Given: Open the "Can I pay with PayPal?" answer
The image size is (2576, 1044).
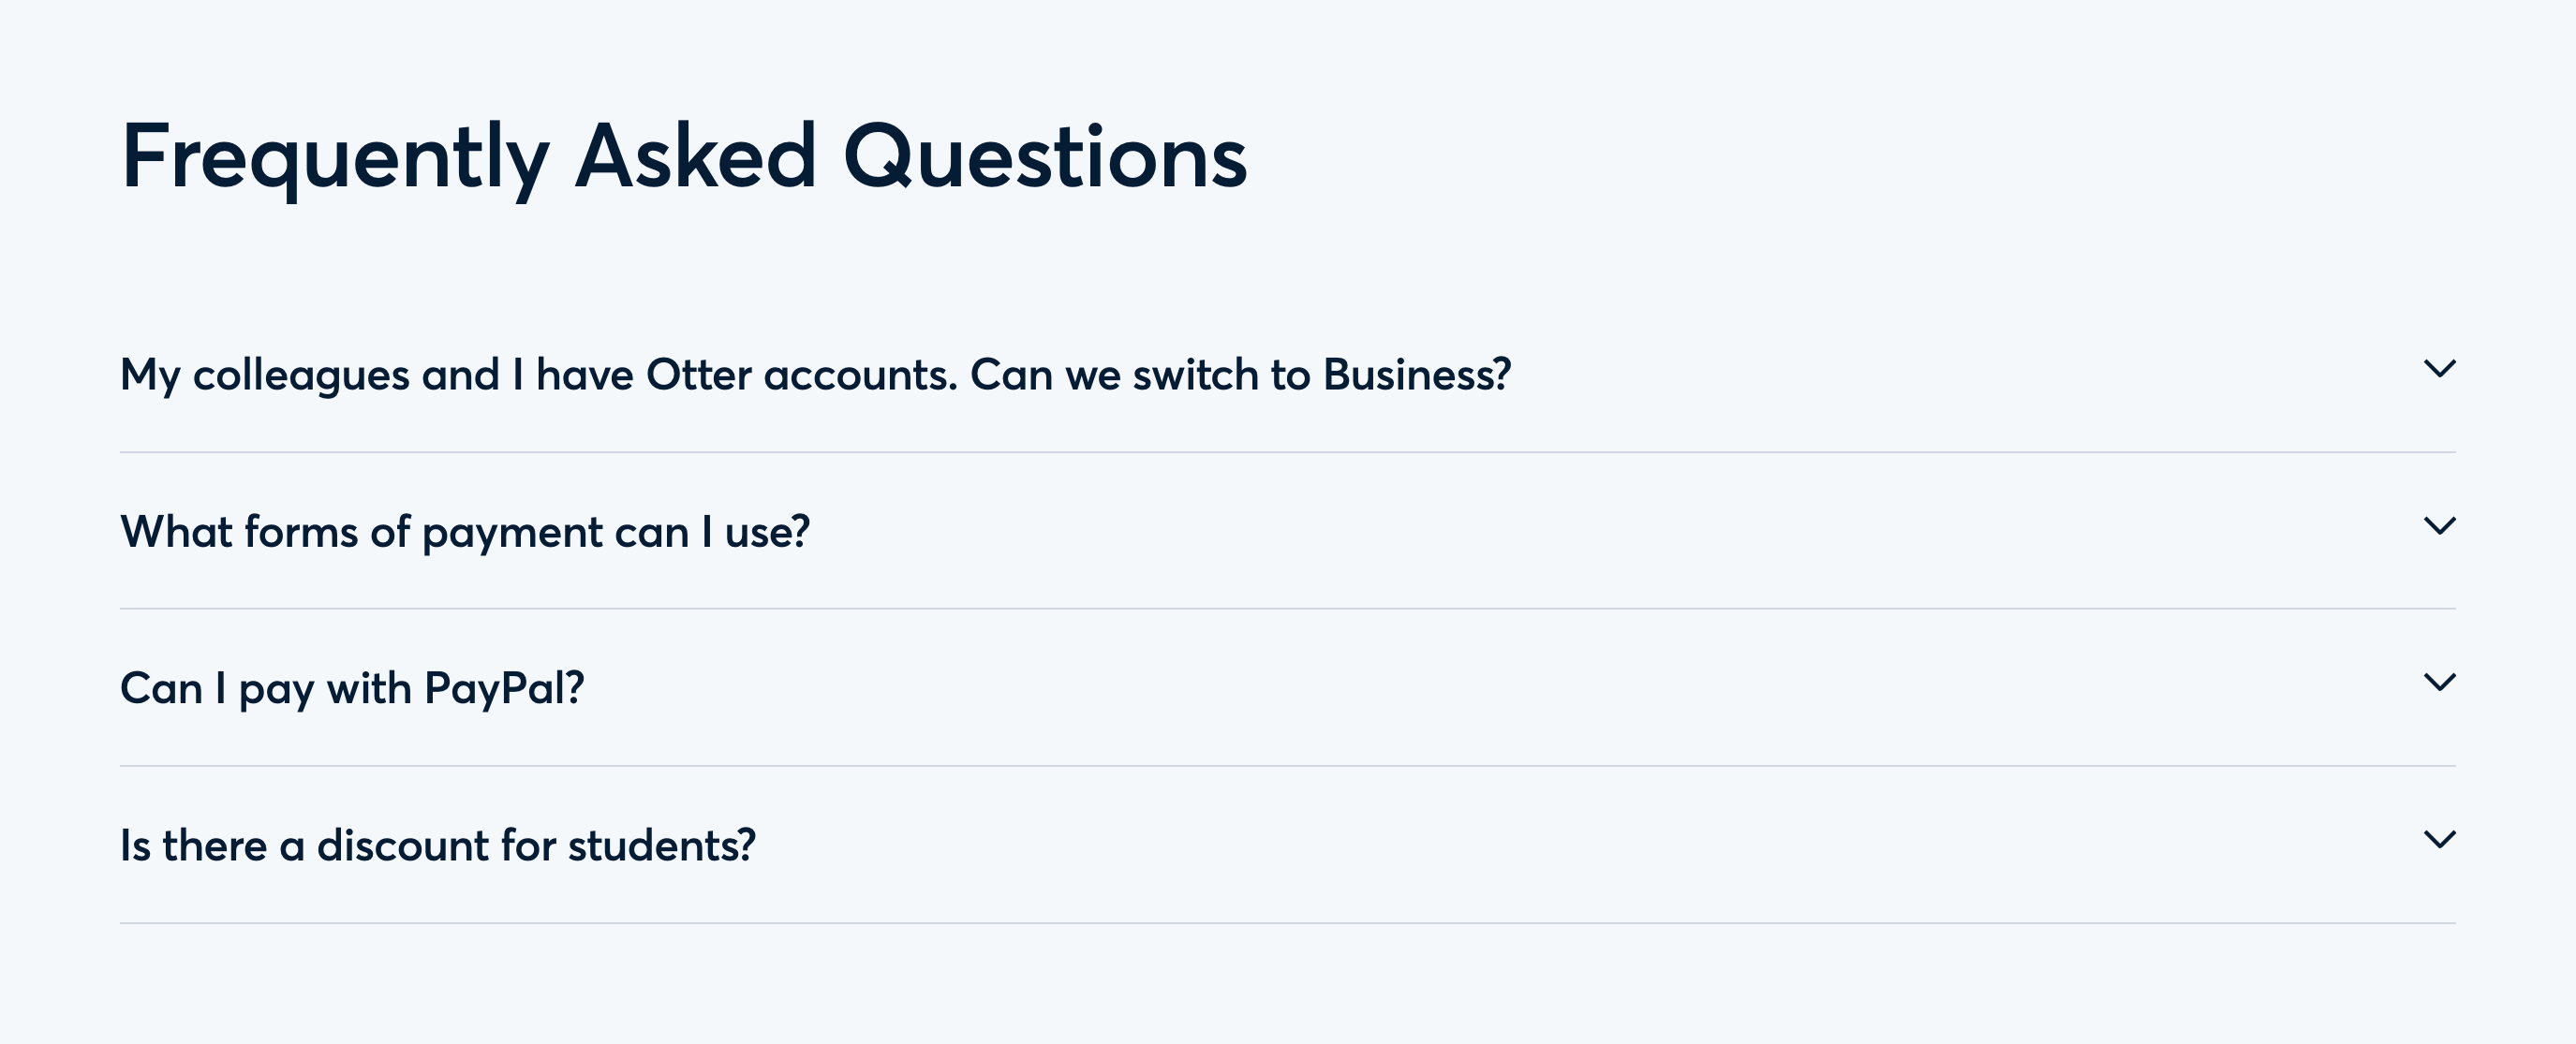Looking at the screenshot, I should tap(351, 689).
